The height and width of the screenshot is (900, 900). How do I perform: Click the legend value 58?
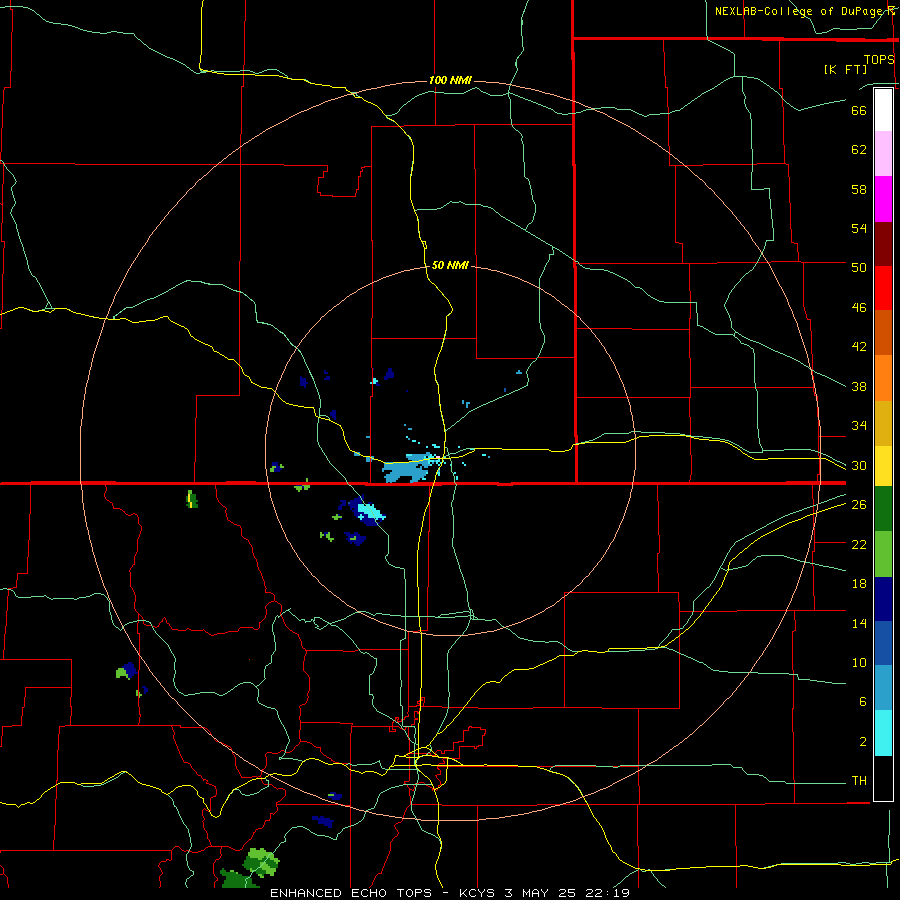pyautogui.click(x=859, y=189)
